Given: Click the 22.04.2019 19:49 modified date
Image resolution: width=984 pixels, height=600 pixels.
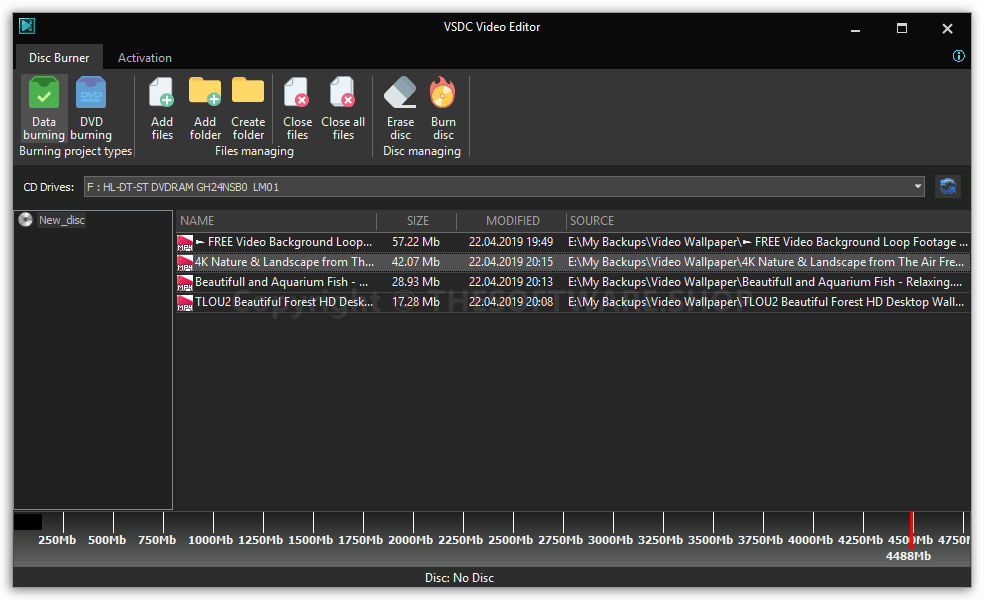Looking at the screenshot, I should (x=511, y=242).
